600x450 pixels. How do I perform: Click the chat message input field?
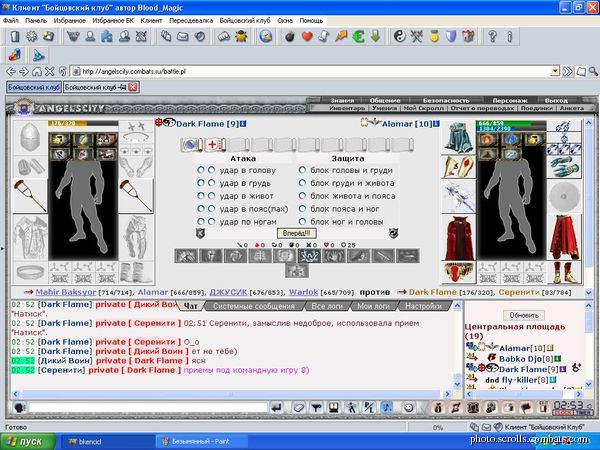148,408
